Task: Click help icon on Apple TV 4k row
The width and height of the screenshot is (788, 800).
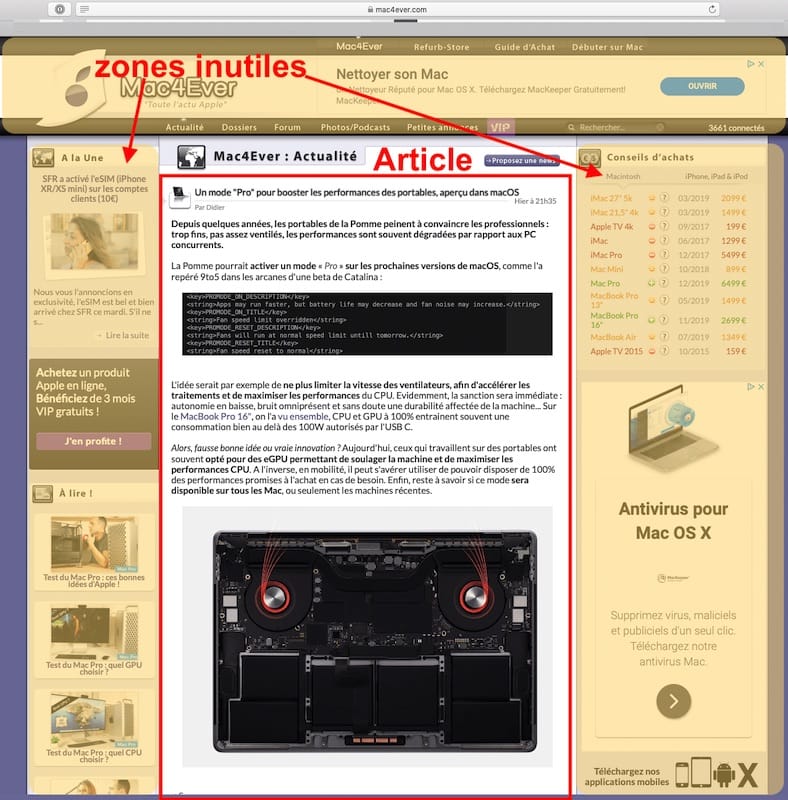Action: [x=664, y=226]
